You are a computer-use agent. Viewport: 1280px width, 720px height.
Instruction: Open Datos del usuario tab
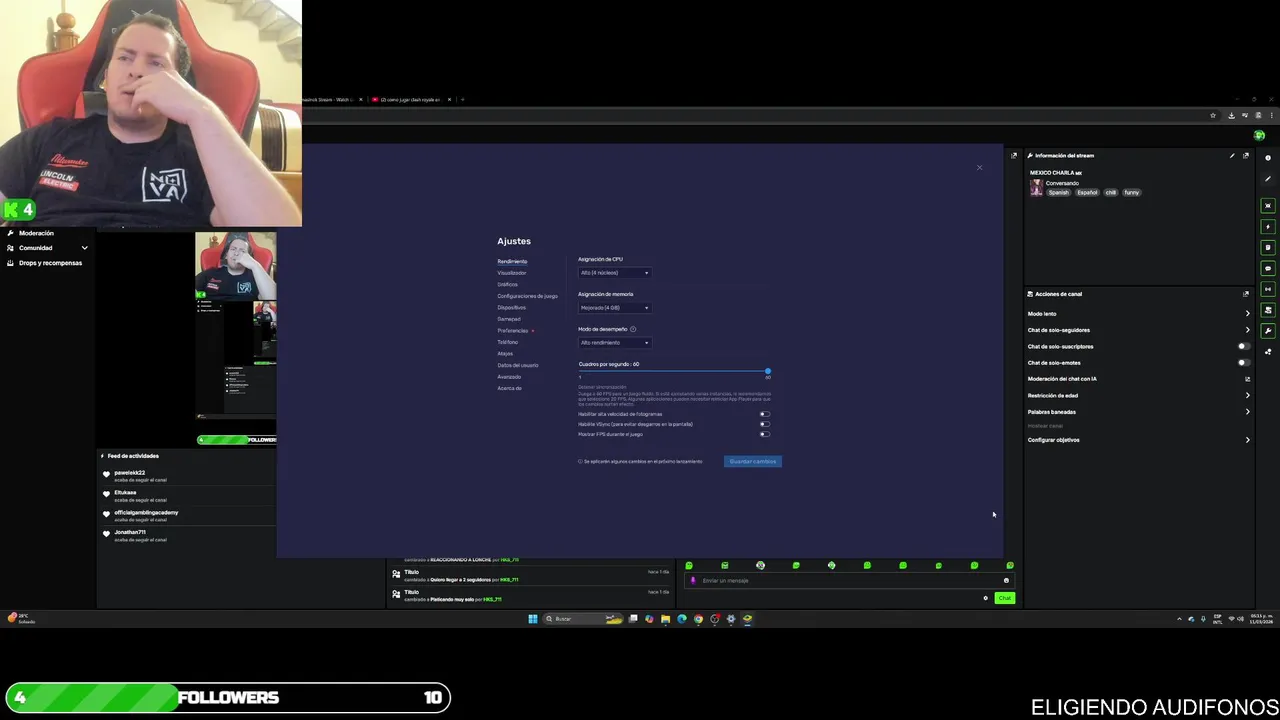(x=518, y=365)
